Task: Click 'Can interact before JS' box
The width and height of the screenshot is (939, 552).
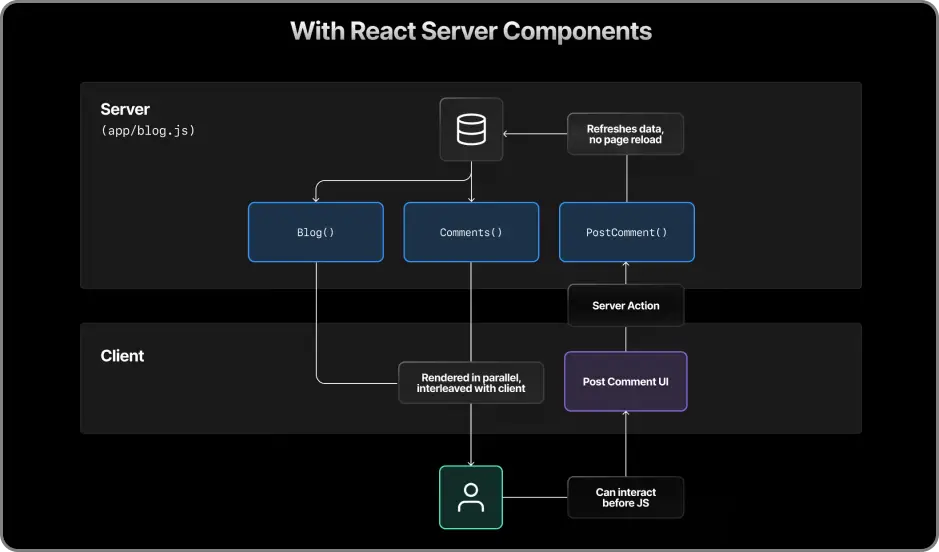Action: (x=626, y=498)
